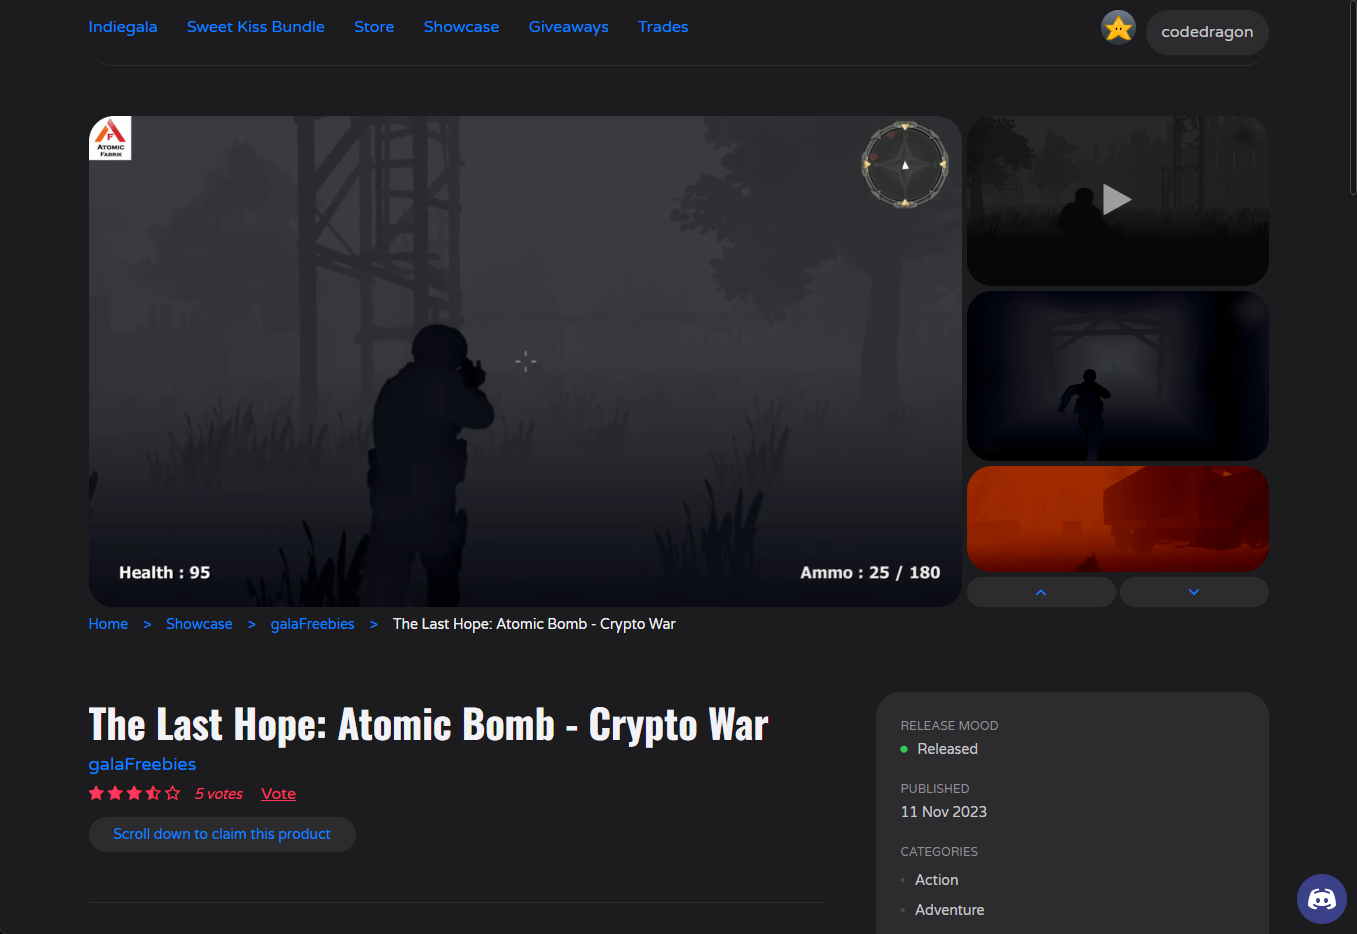Click the 11 Nov 2023 published date
The width and height of the screenshot is (1357, 934).
943,812
